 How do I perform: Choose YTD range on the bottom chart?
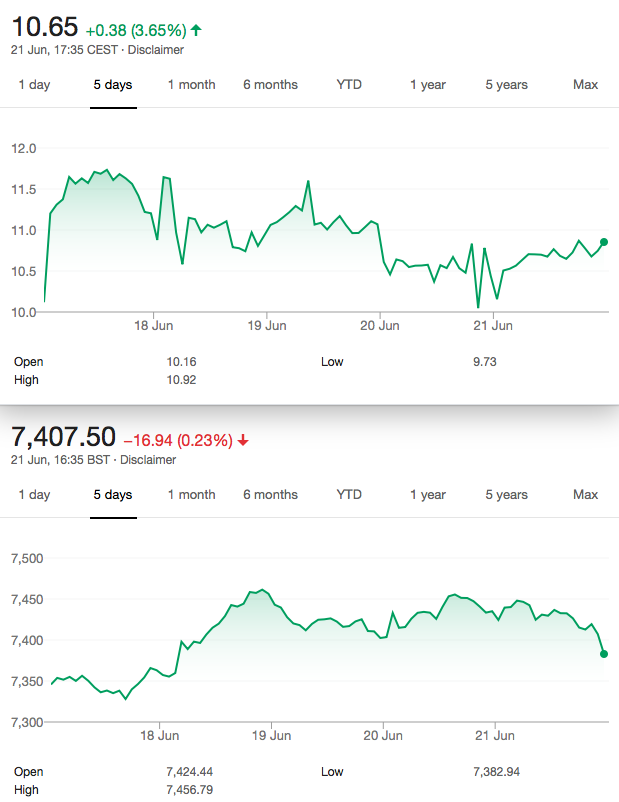(x=349, y=495)
